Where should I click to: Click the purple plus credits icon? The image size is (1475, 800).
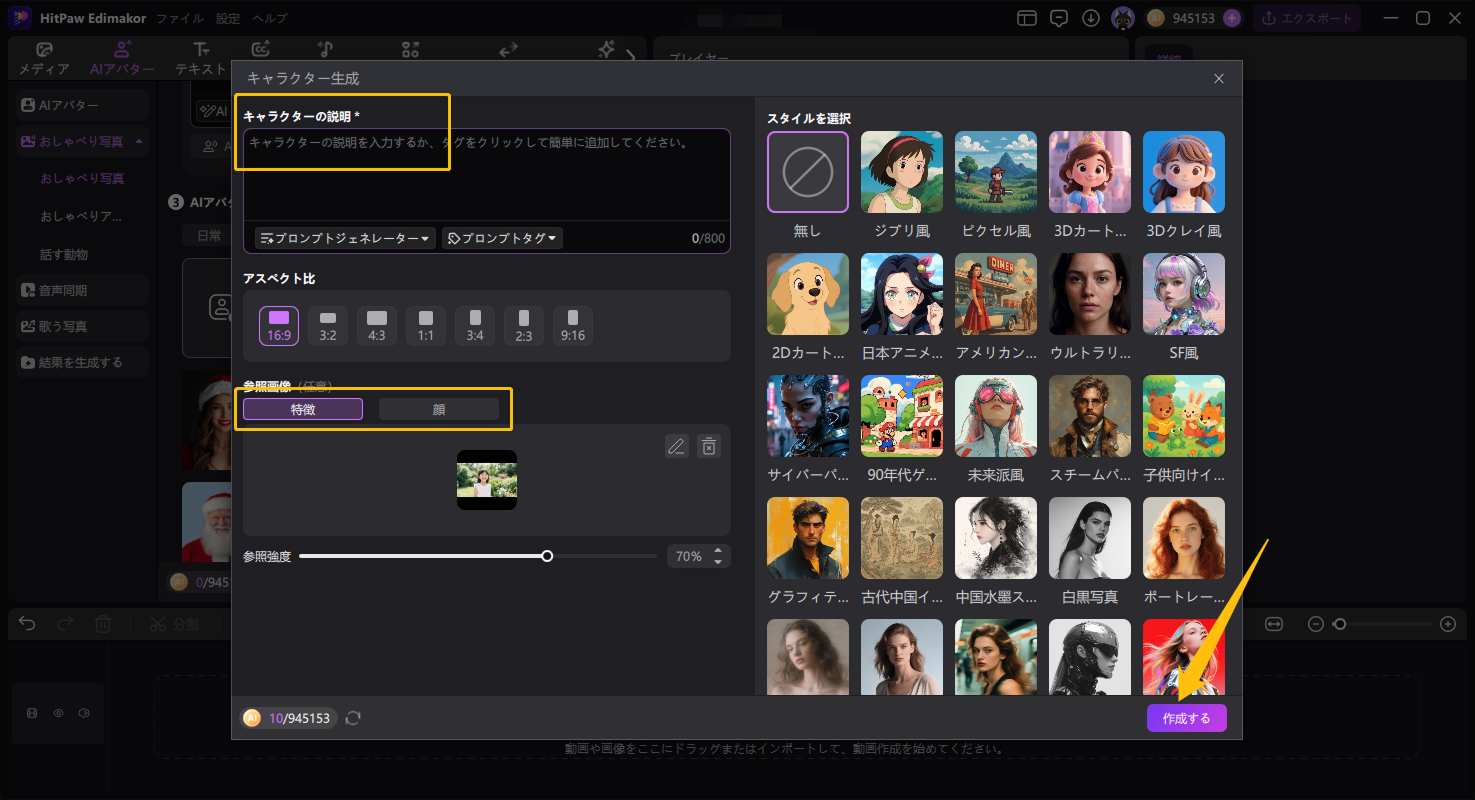1232,18
